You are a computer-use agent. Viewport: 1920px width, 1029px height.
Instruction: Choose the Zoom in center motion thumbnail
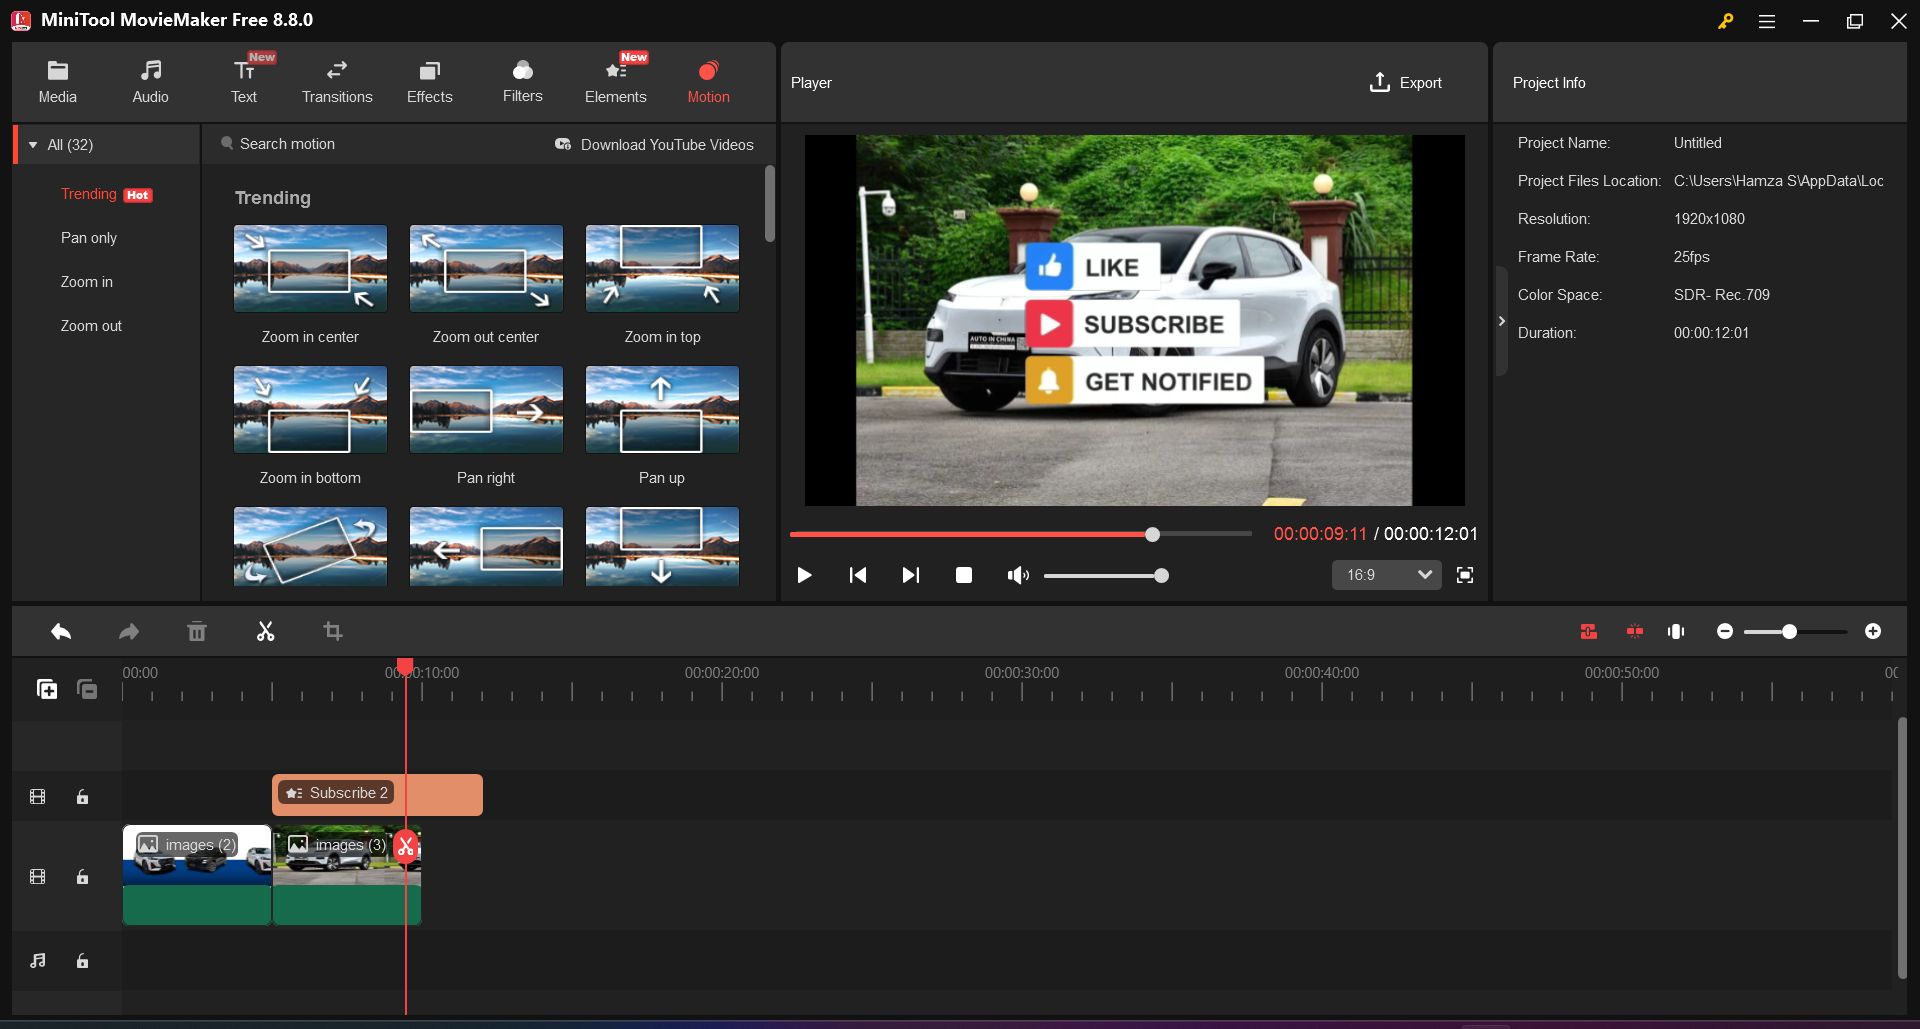(x=310, y=269)
